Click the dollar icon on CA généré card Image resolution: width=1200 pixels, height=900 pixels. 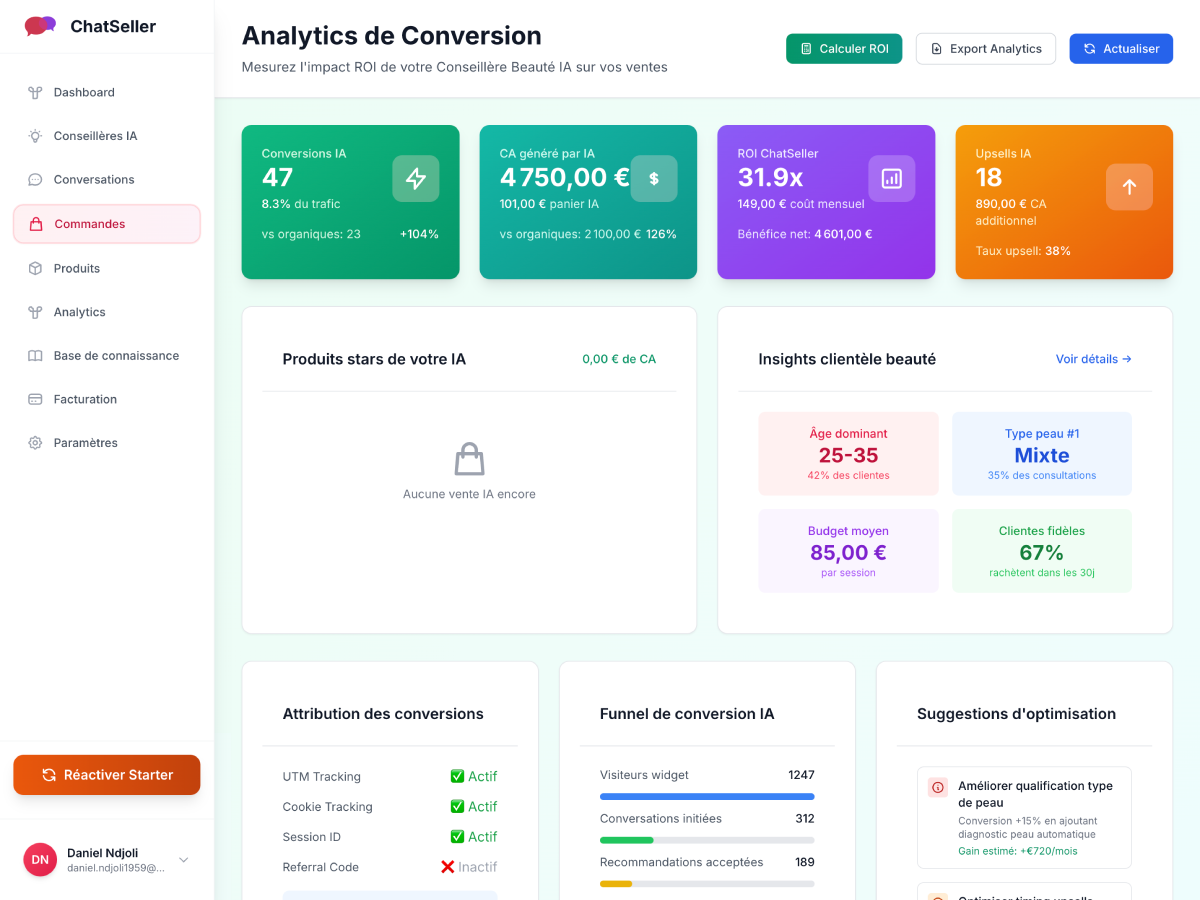point(654,178)
